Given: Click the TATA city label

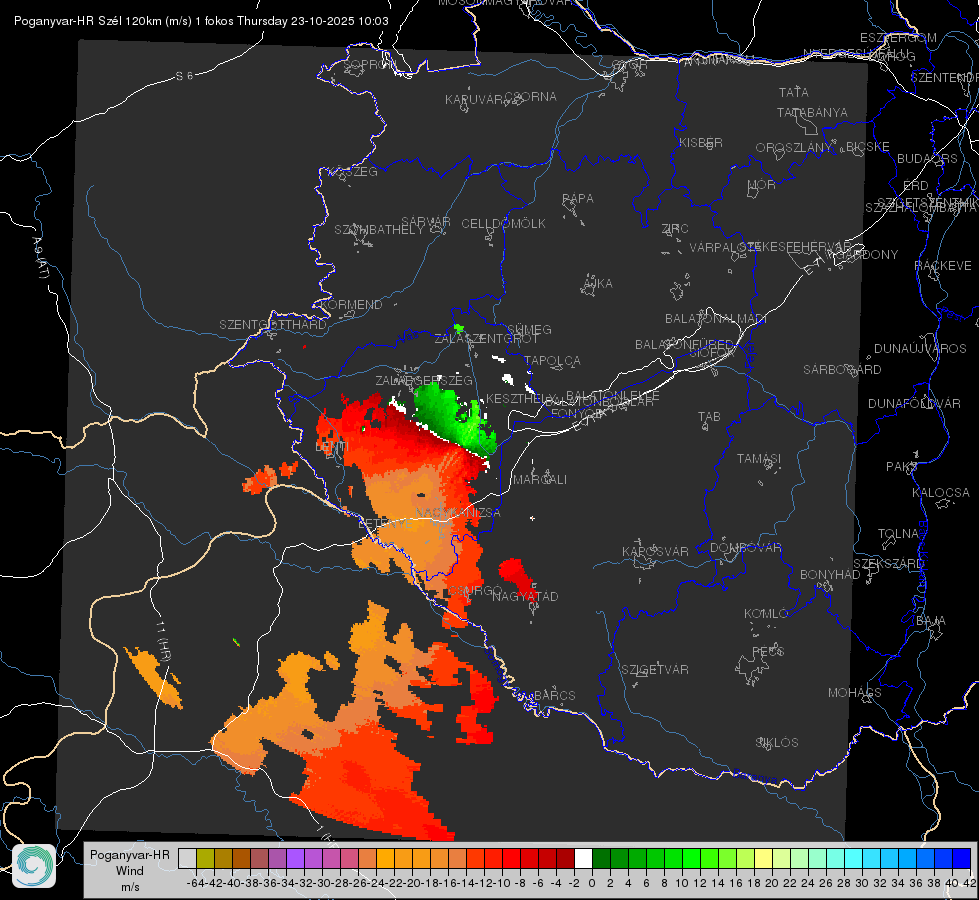Looking at the screenshot, I should point(794,92).
